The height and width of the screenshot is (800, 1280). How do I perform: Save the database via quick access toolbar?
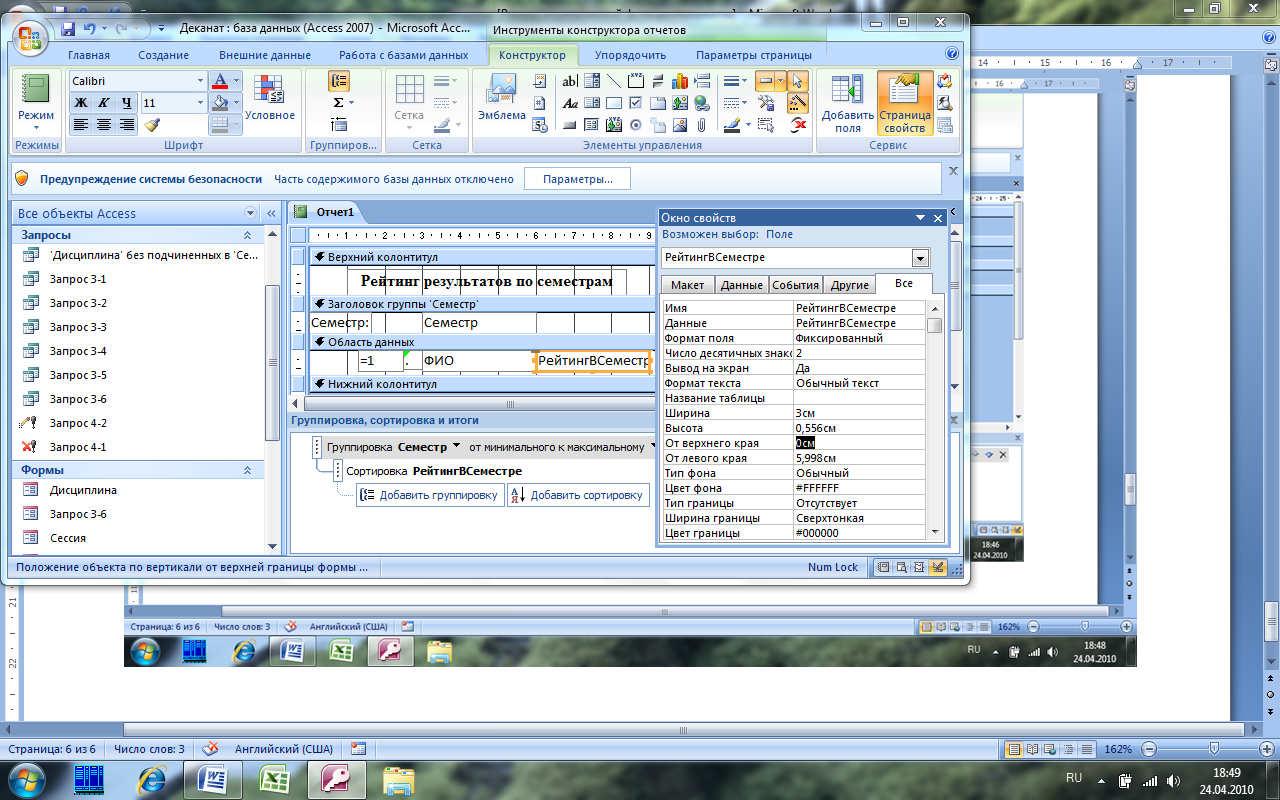coord(68,30)
